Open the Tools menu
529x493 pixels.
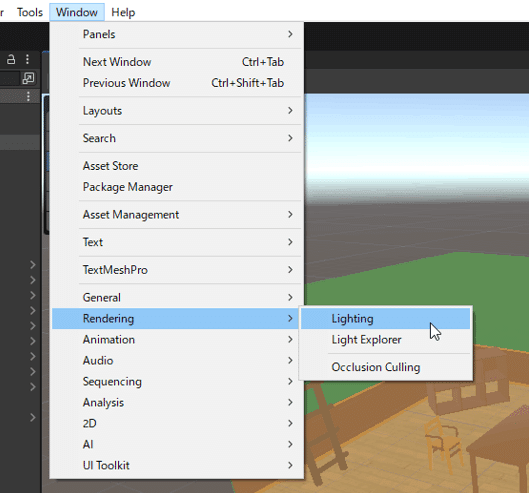point(30,12)
